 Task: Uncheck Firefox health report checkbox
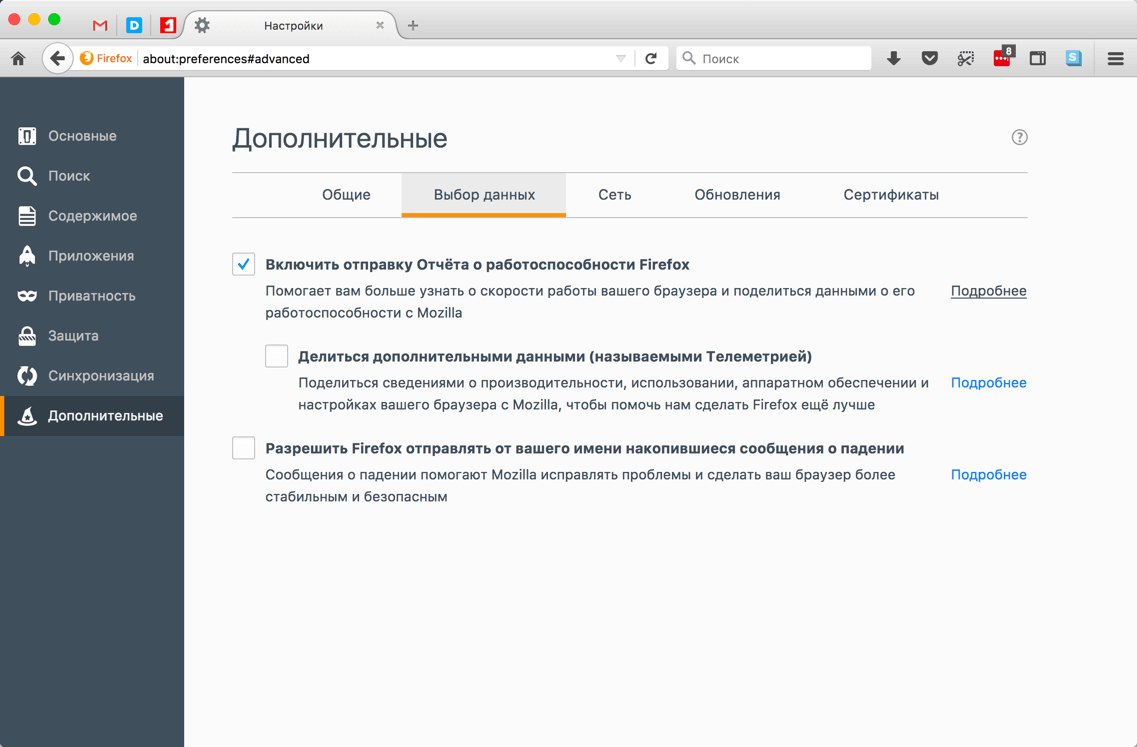244,264
